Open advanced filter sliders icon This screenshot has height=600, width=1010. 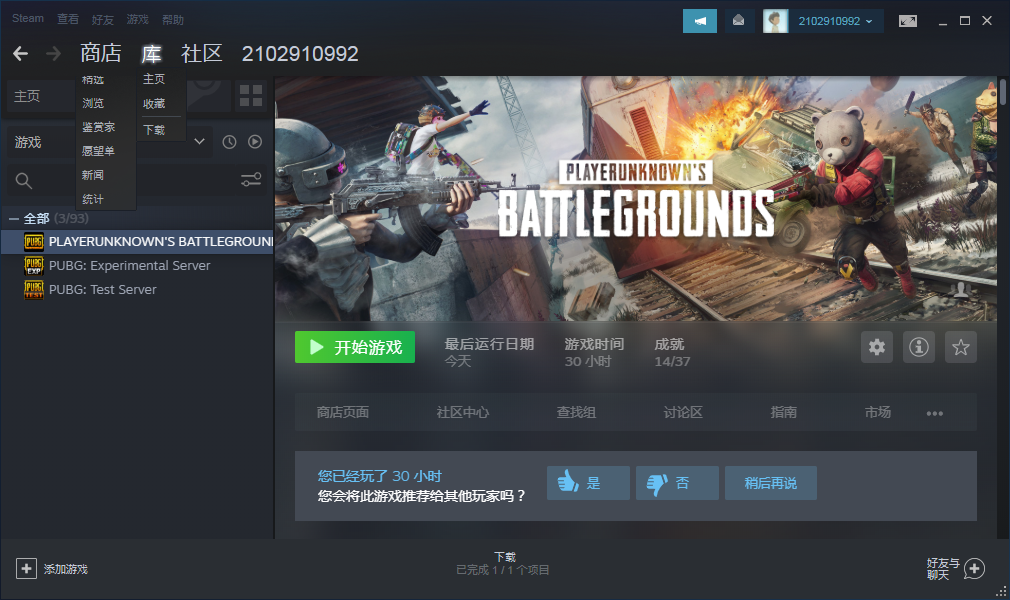pos(251,180)
